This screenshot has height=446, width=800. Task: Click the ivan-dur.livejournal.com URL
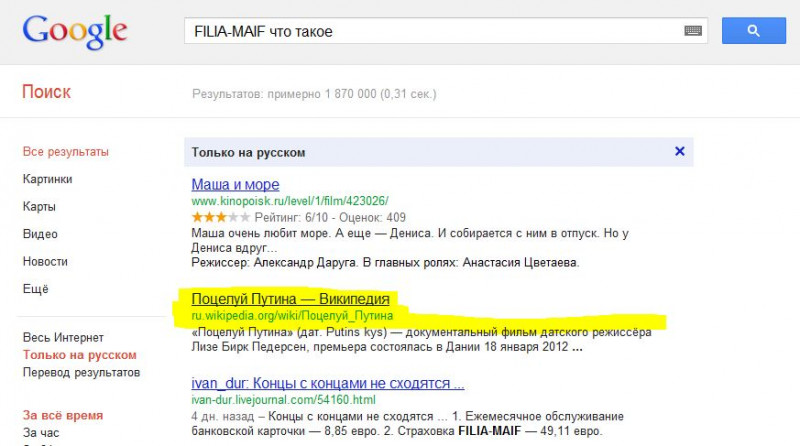pos(283,400)
